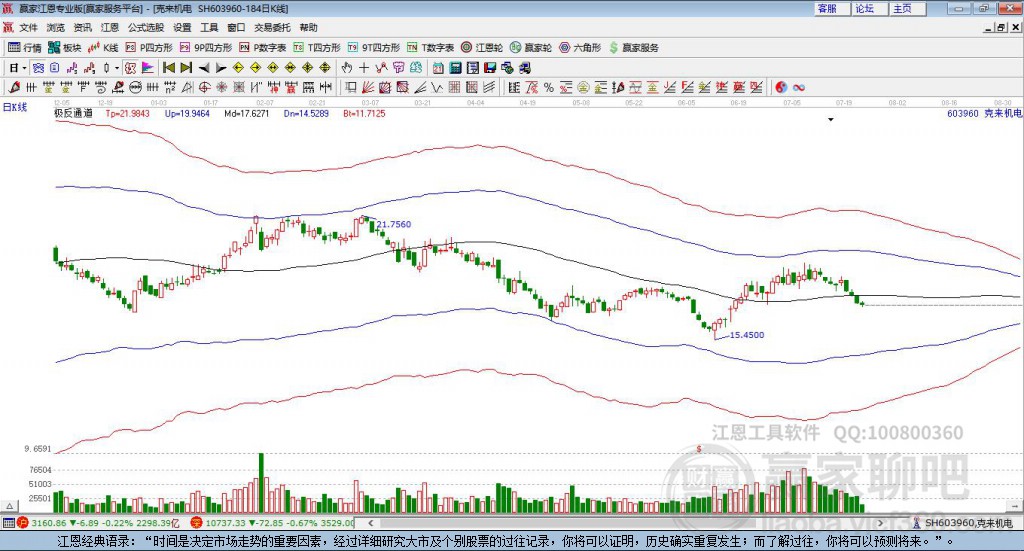Image resolution: width=1024 pixels, height=551 pixels.
Task: Click the 论坛 button in title bar
Action: [870, 8]
